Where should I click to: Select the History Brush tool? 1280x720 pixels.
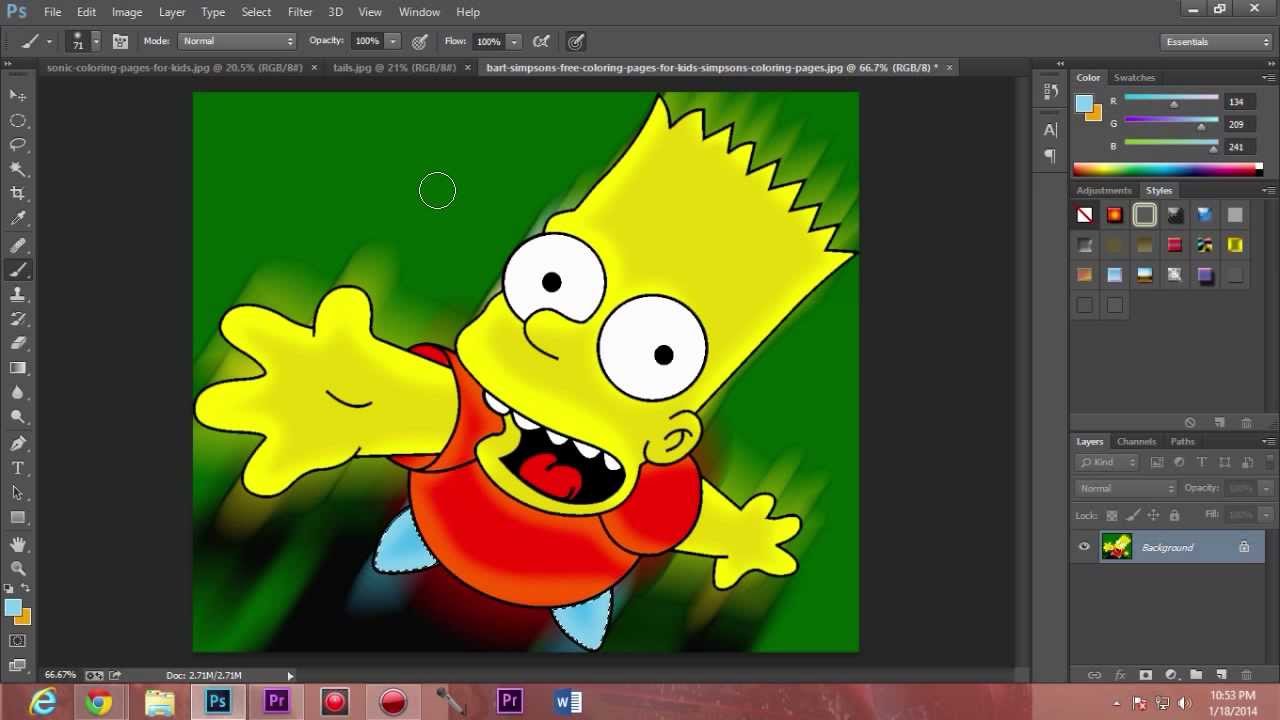[18, 319]
